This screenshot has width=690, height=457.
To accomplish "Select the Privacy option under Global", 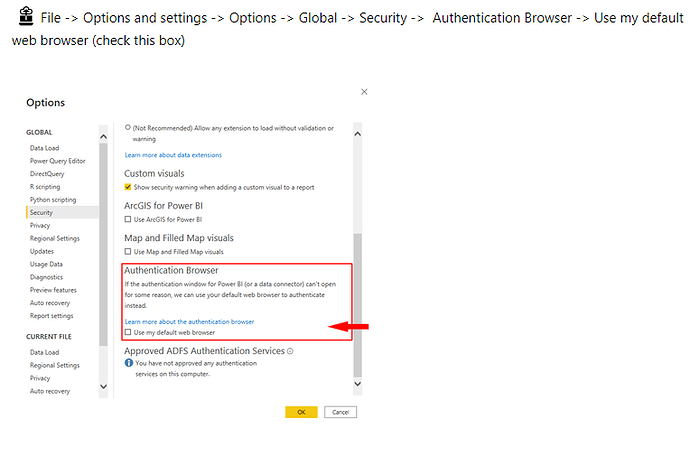I will (x=40, y=226).
